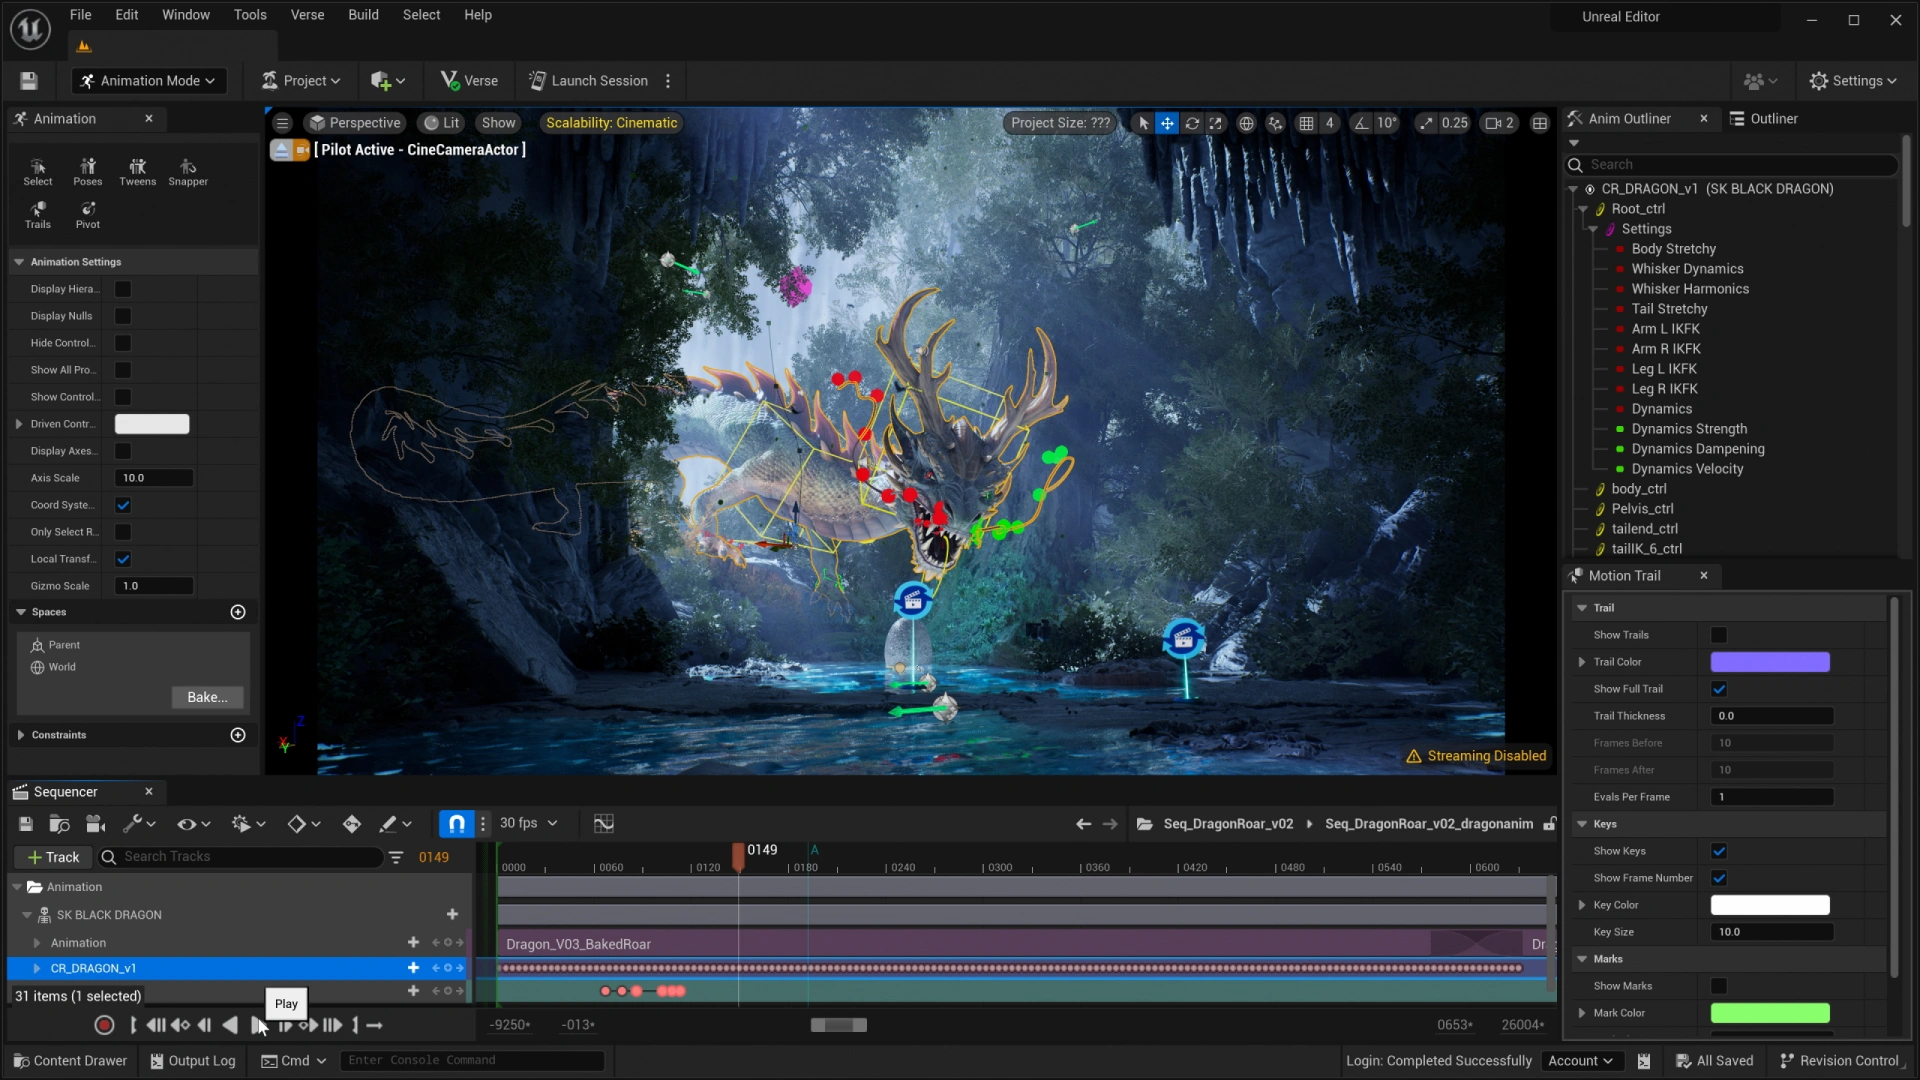Click the Bake button in Spaces section
The image size is (1920, 1080).
pyautogui.click(x=206, y=697)
